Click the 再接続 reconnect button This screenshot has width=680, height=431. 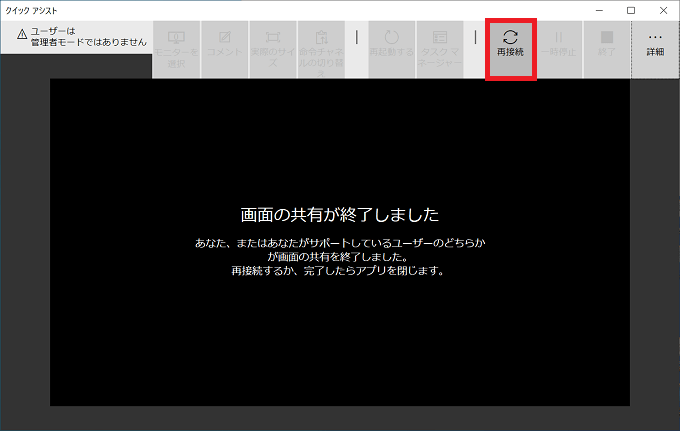[x=510, y=49]
